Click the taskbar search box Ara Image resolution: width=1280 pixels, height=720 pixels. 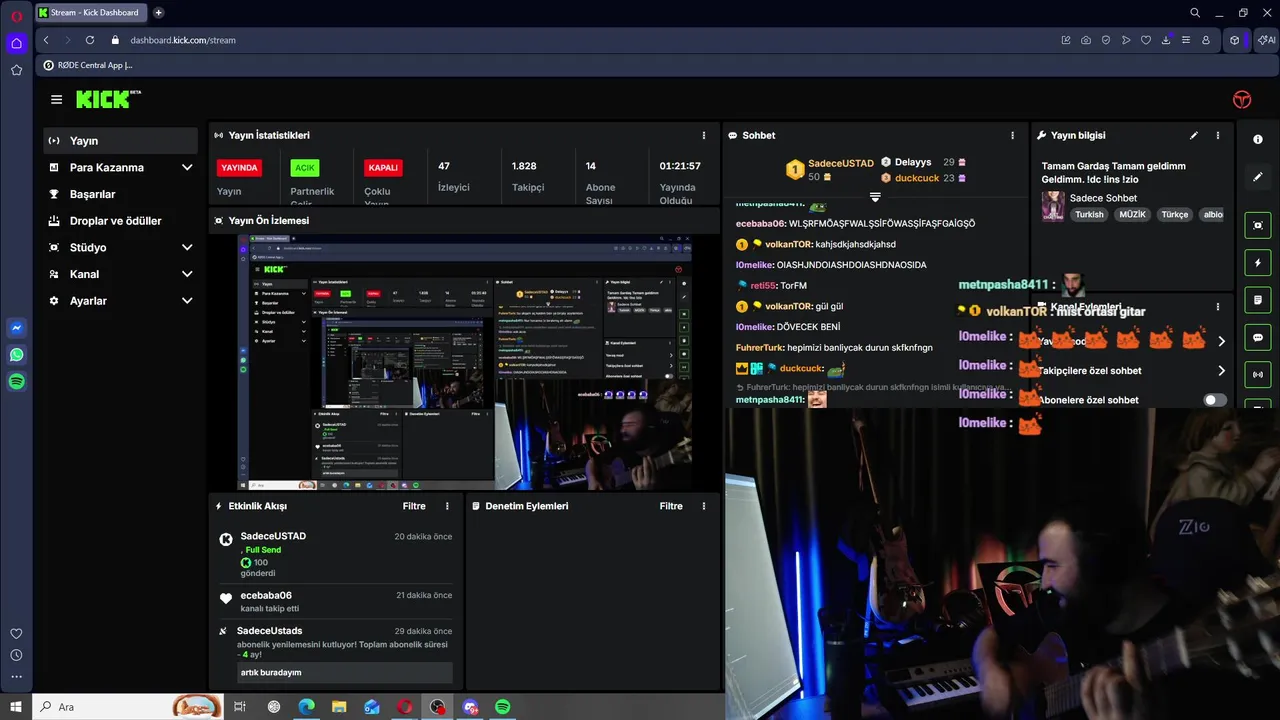click(x=130, y=707)
